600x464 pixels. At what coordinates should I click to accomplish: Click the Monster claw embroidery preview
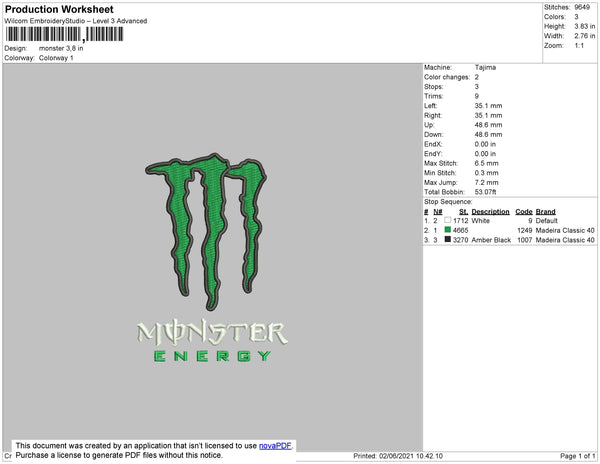click(207, 231)
